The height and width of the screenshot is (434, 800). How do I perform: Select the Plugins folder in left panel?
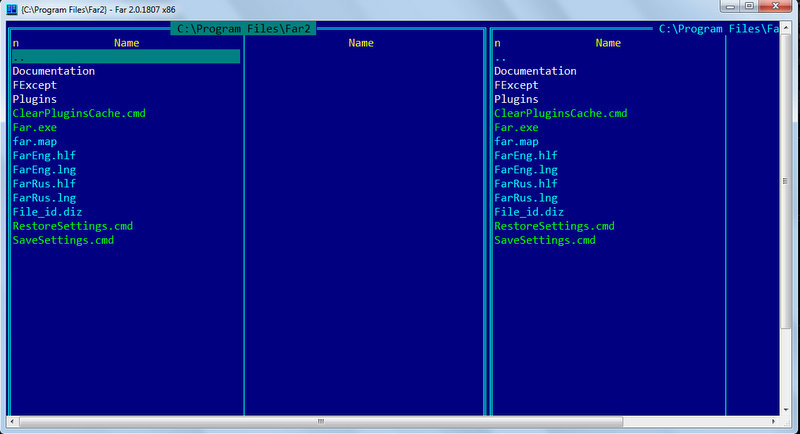35,99
